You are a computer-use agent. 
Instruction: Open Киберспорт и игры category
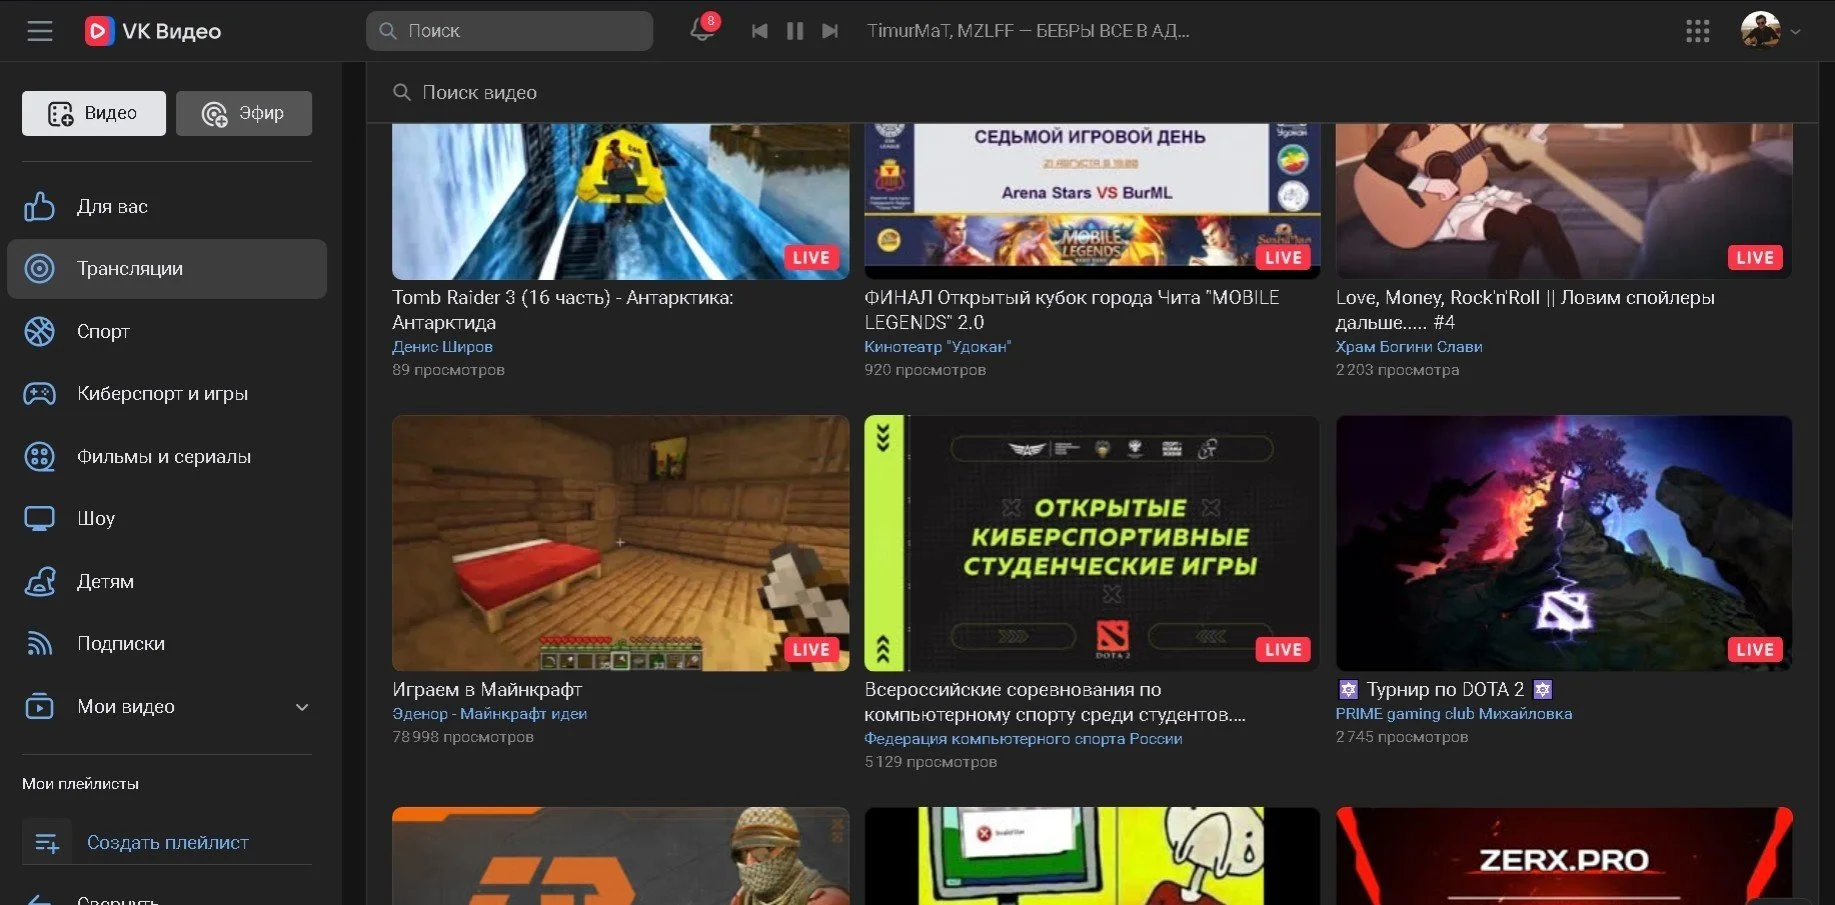click(x=167, y=394)
